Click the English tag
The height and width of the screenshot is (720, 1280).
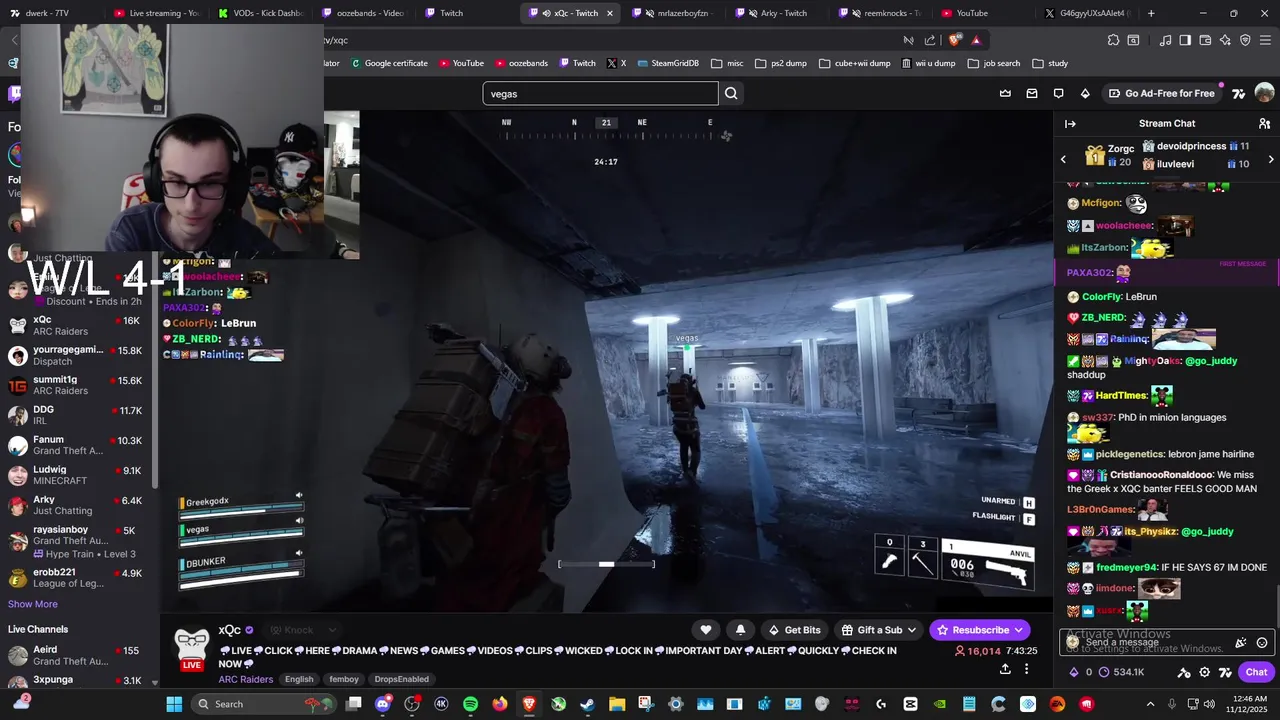[x=299, y=679]
